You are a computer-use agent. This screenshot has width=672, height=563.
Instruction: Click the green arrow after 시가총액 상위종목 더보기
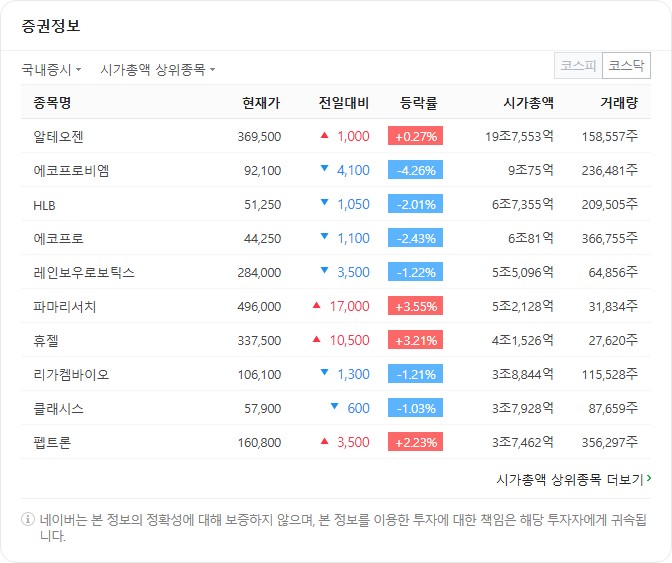(x=649, y=479)
